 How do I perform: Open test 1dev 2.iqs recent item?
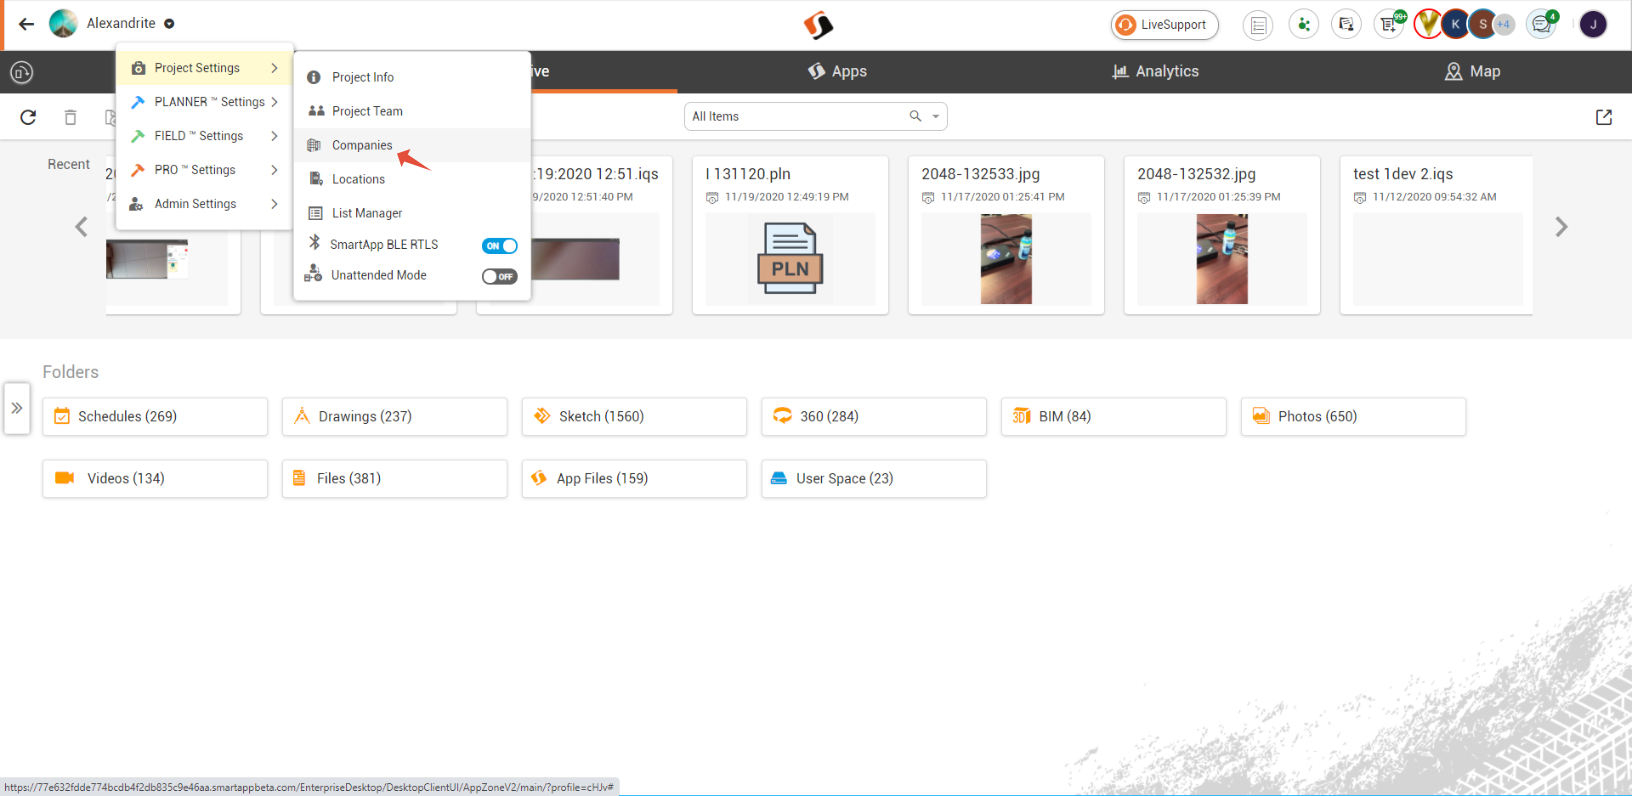(1436, 235)
